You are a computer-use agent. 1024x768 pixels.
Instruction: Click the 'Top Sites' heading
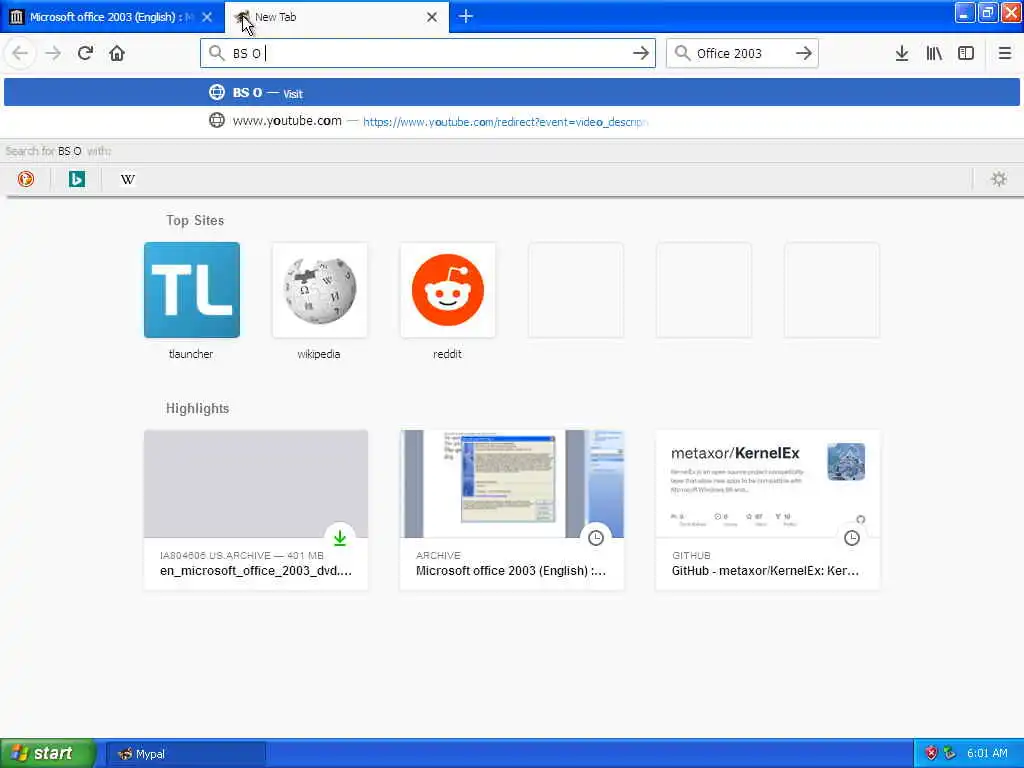(x=195, y=220)
